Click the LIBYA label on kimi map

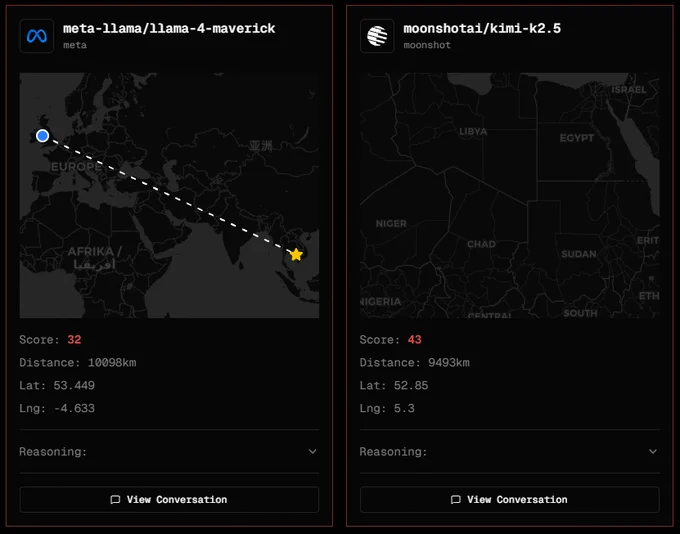tap(473, 131)
